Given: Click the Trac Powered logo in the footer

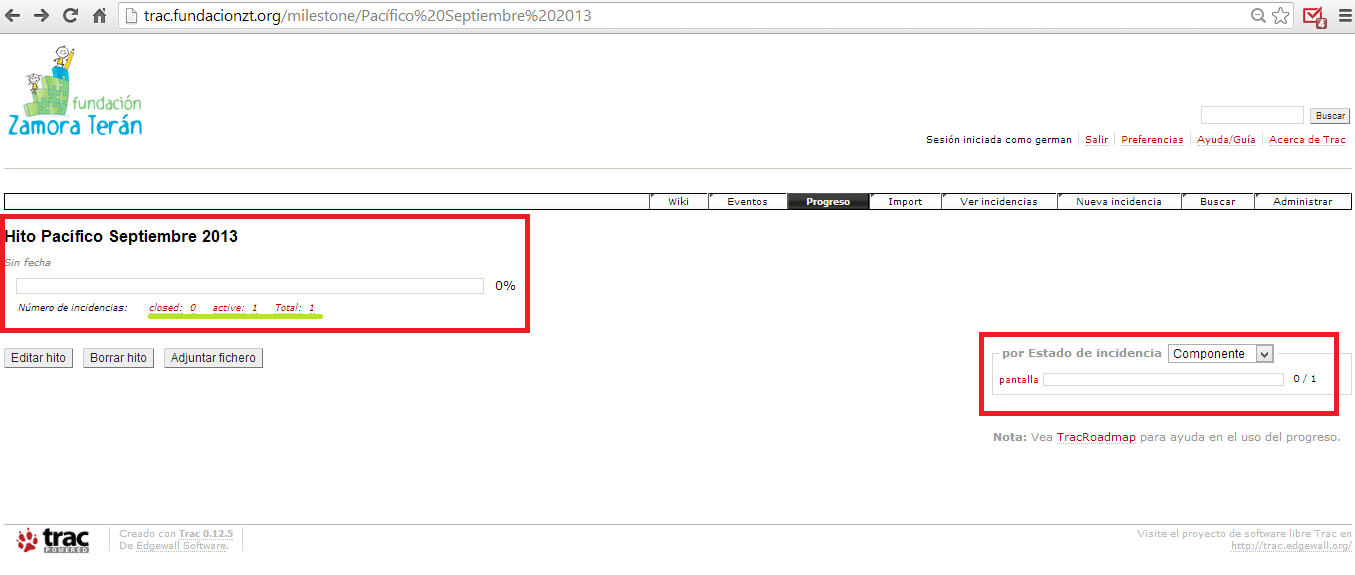Looking at the screenshot, I should pos(54,541).
